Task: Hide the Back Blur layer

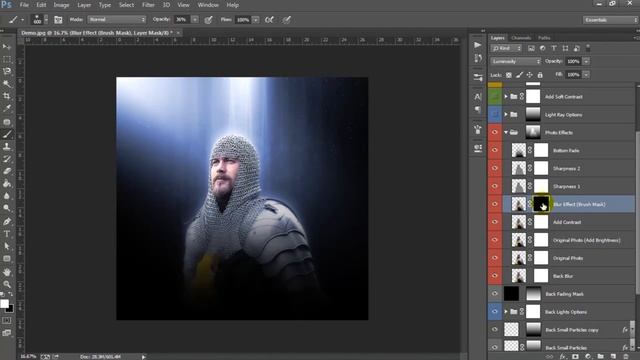Action: click(x=495, y=276)
